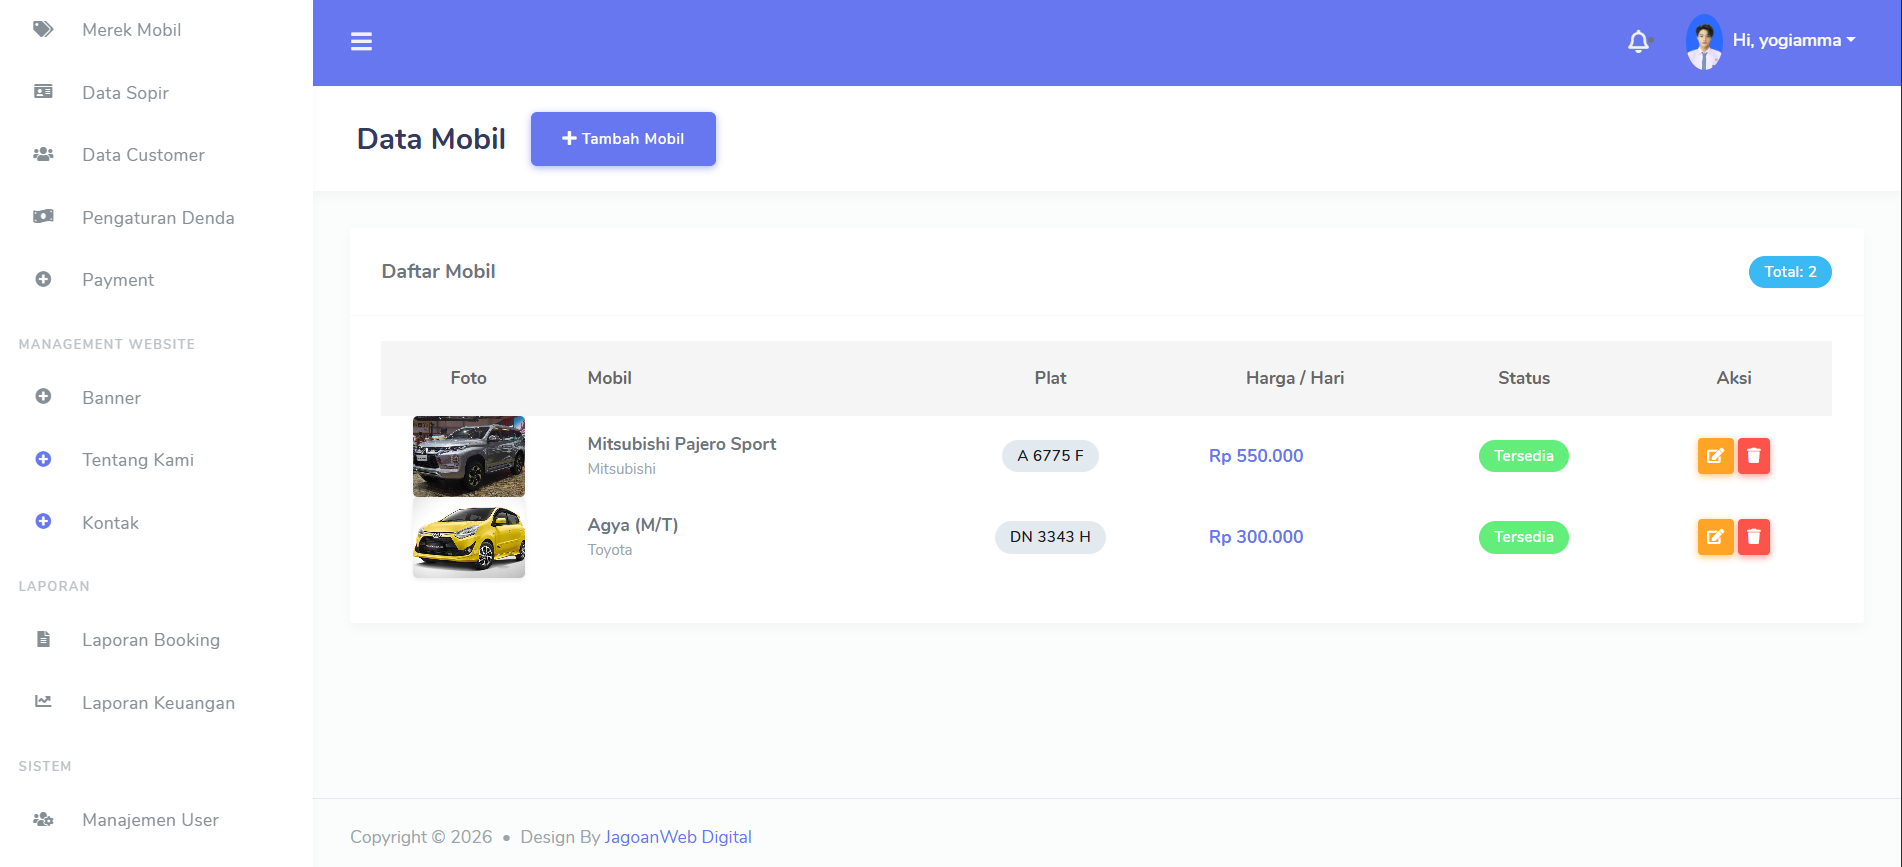The image size is (1902, 867).
Task: Click the user avatar picture
Action: click(x=1704, y=42)
